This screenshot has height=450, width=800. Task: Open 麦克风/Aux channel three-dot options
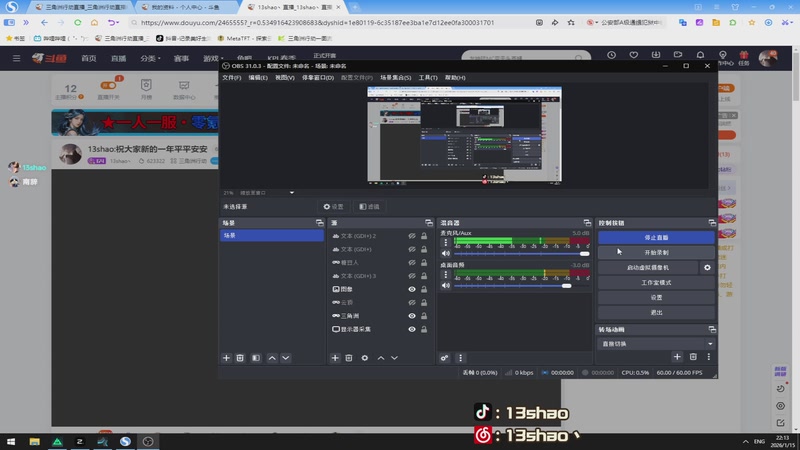(445, 243)
